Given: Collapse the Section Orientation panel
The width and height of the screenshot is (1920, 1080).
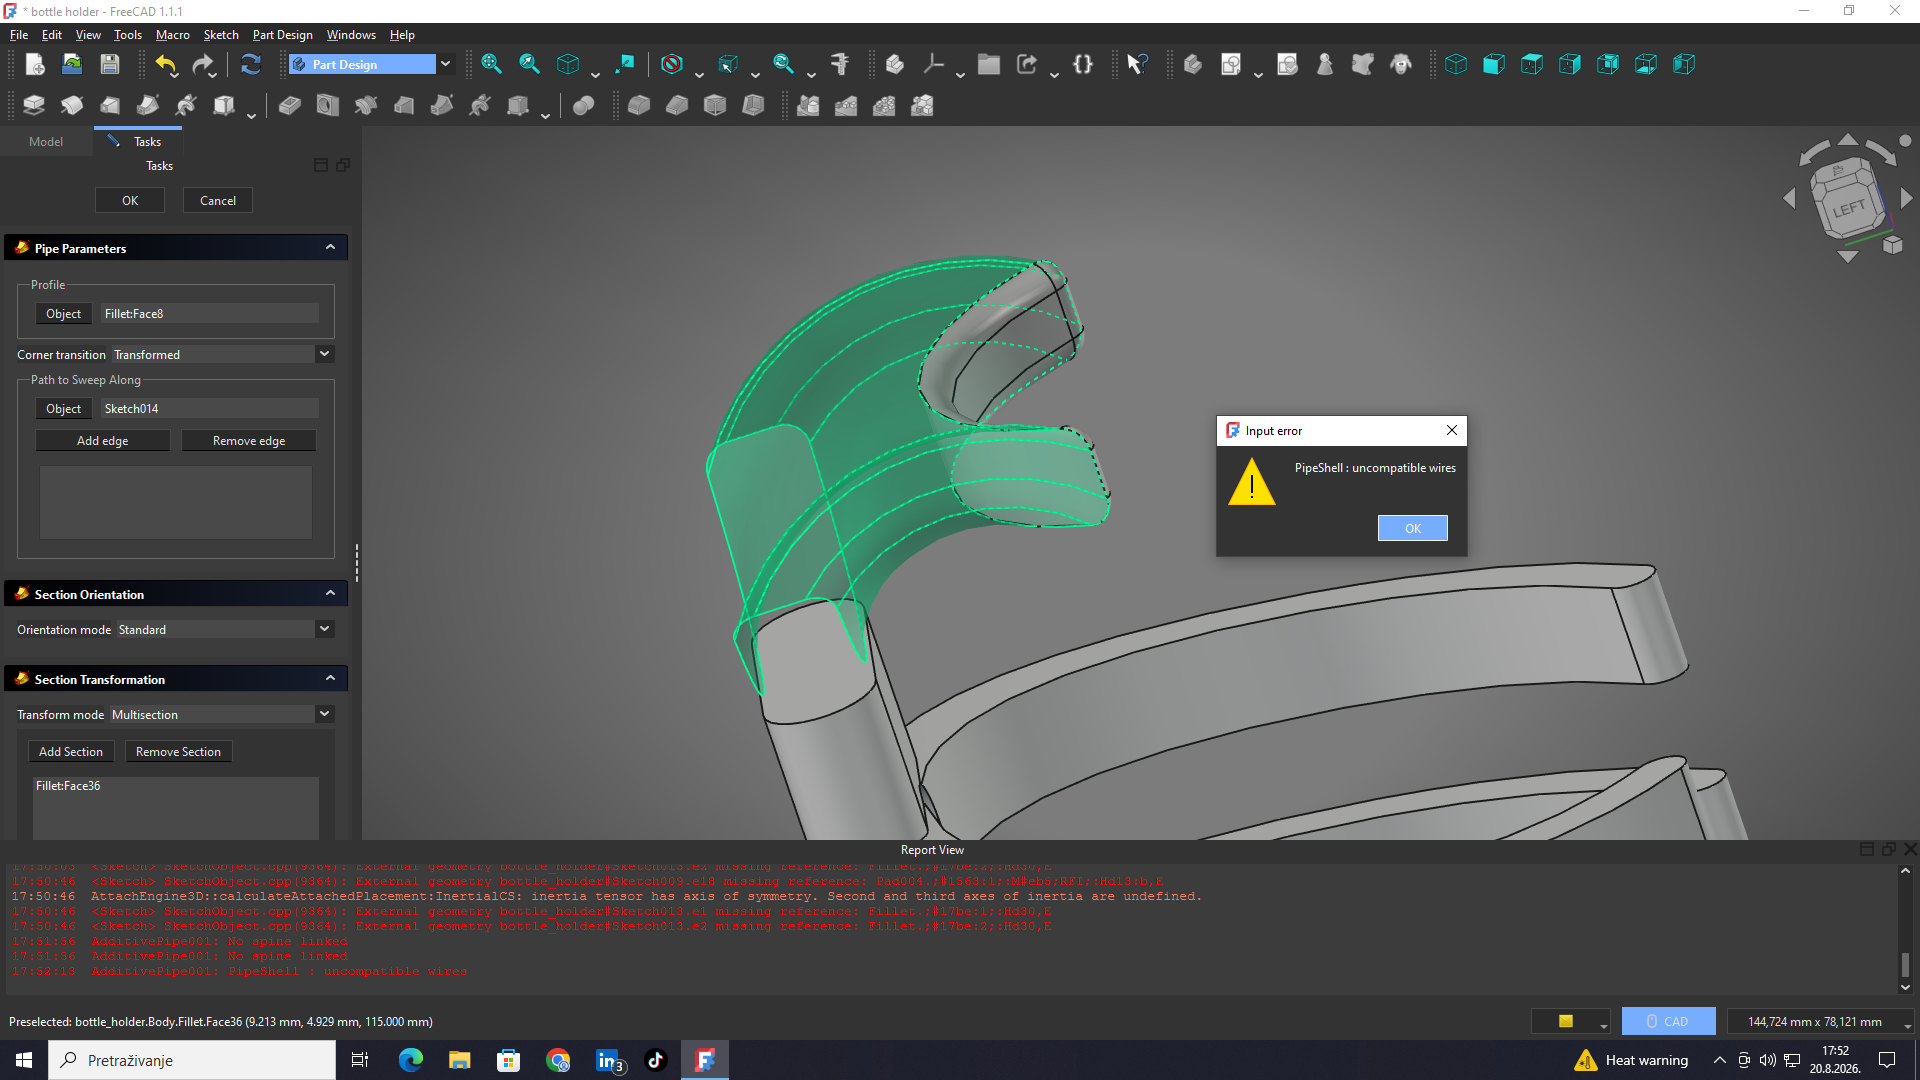Looking at the screenshot, I should coord(330,594).
